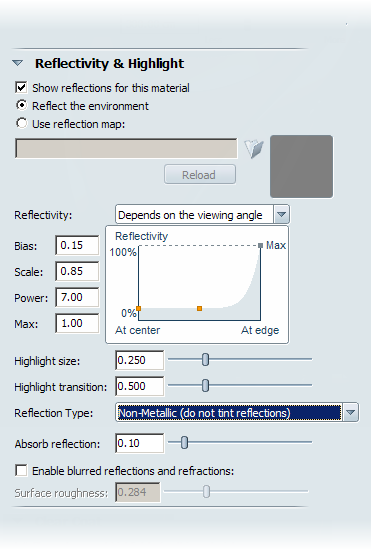
Task: Click the Highlight transition slider handle
Action: (205, 385)
